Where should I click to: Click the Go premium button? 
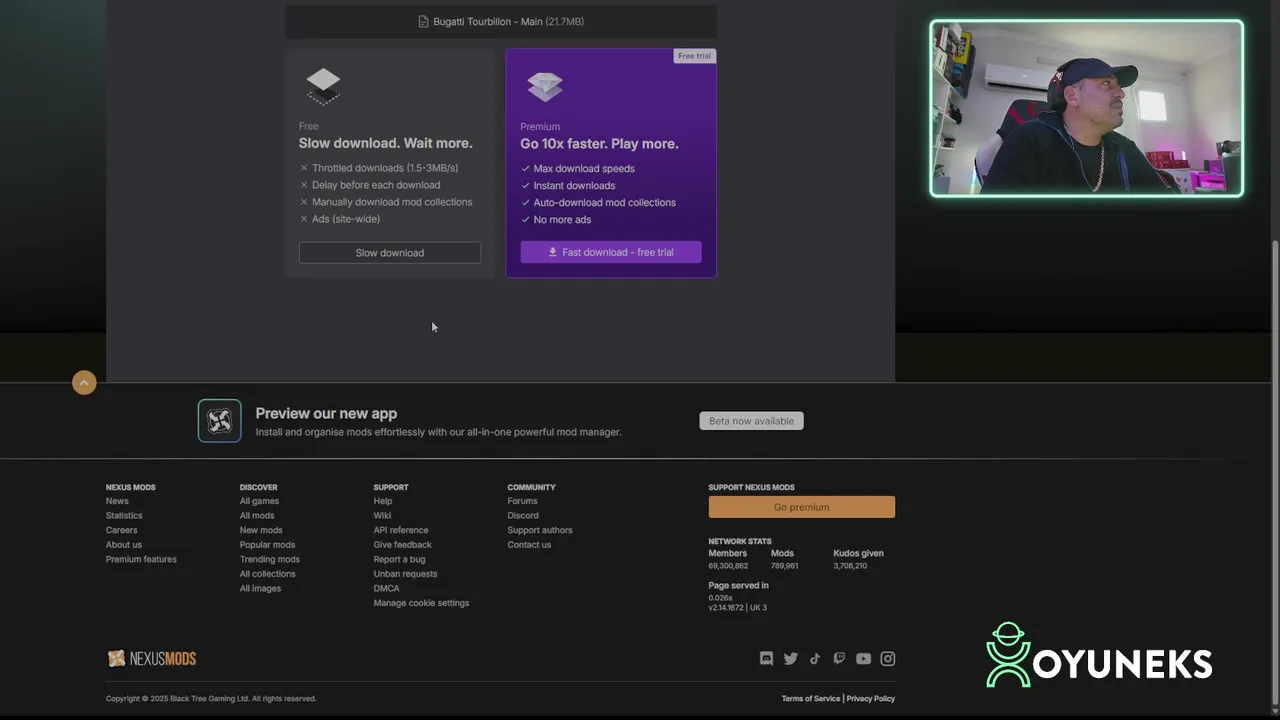coord(802,507)
